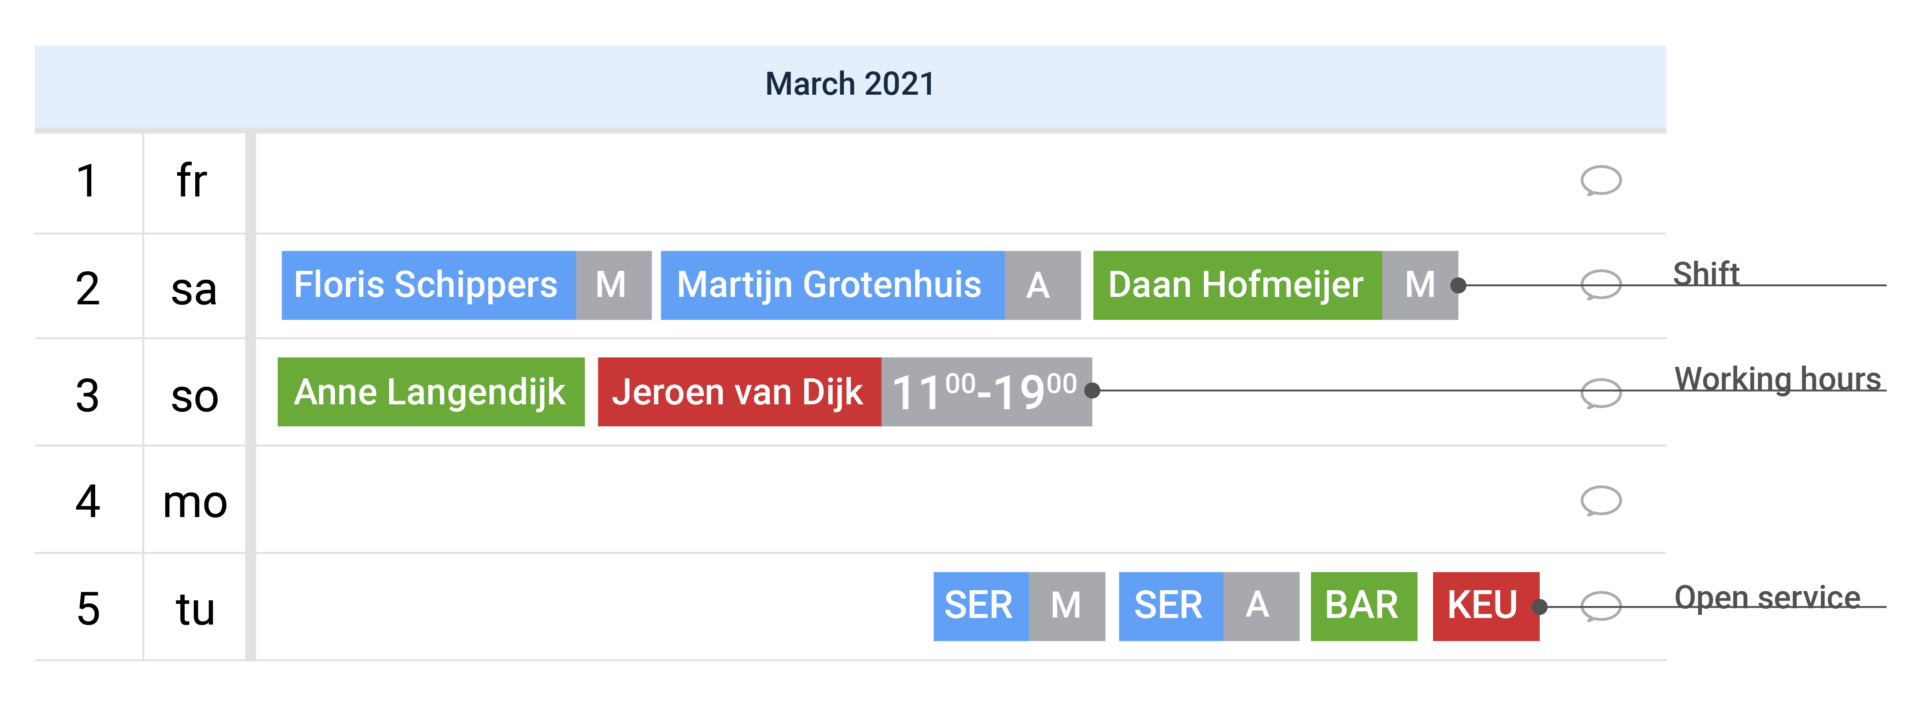Choose green BAR open service
The height and width of the screenshot is (710, 1920).
click(1363, 606)
